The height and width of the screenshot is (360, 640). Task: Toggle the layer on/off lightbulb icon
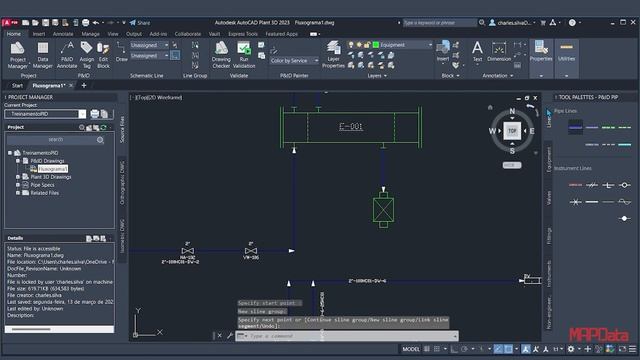point(351,45)
